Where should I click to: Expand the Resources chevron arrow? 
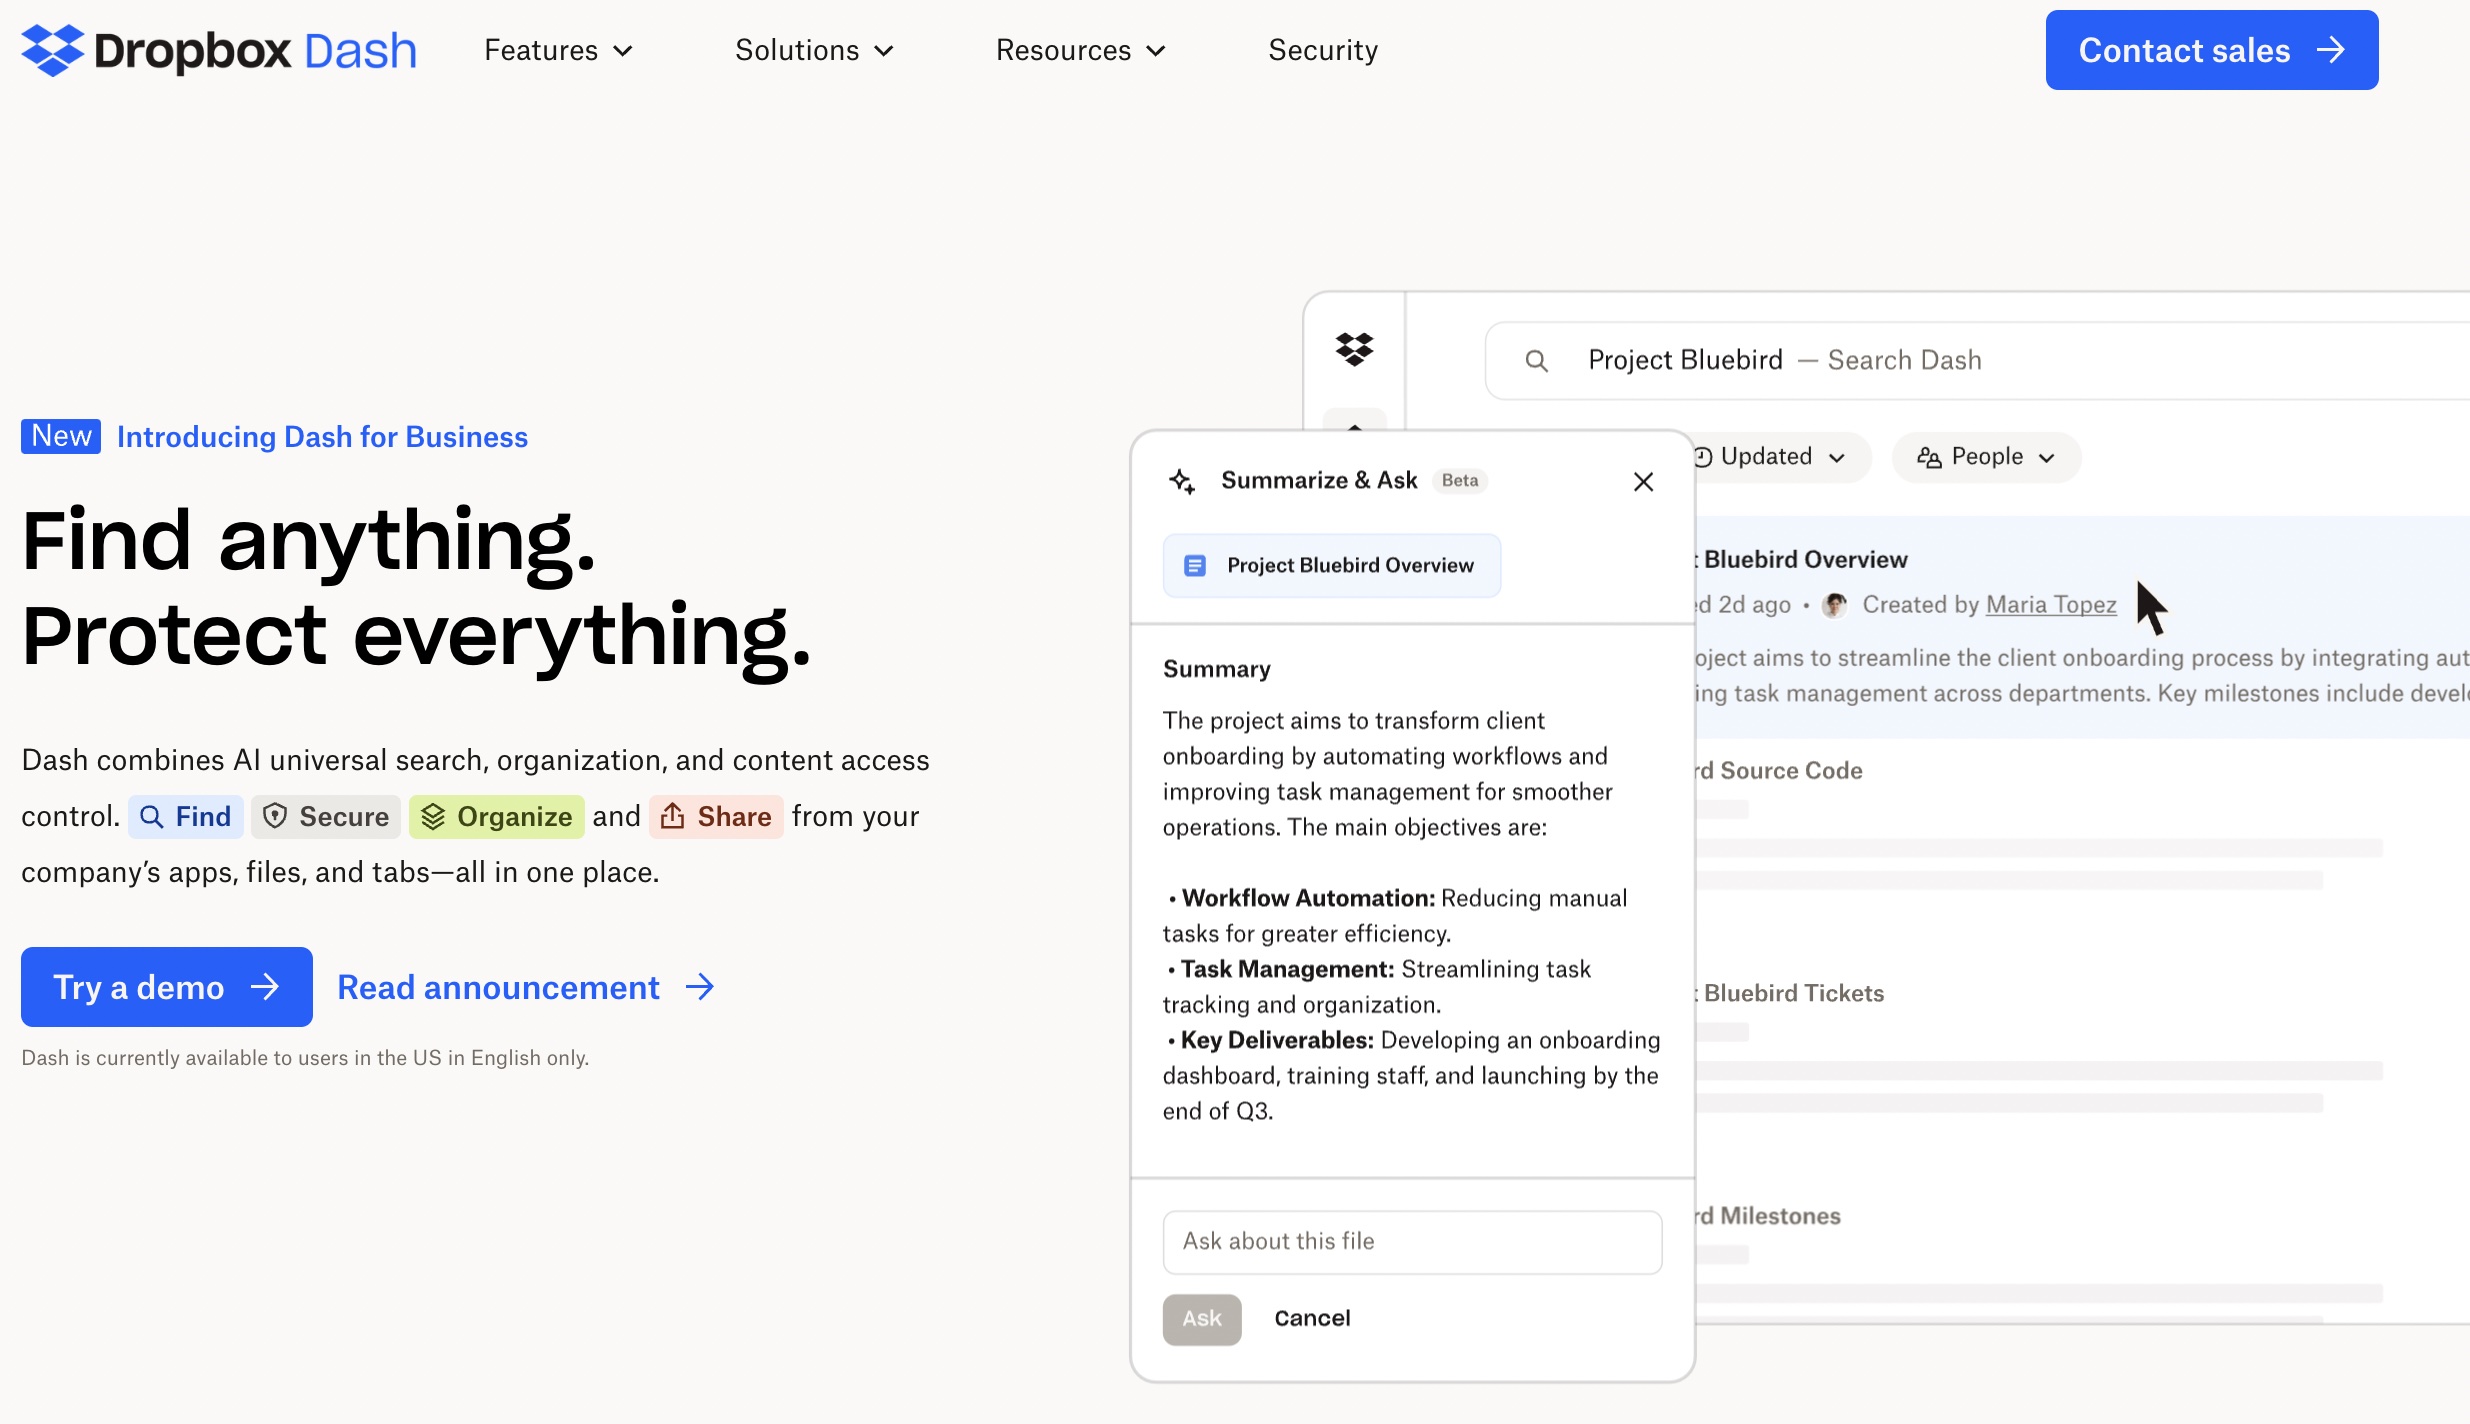(1156, 51)
